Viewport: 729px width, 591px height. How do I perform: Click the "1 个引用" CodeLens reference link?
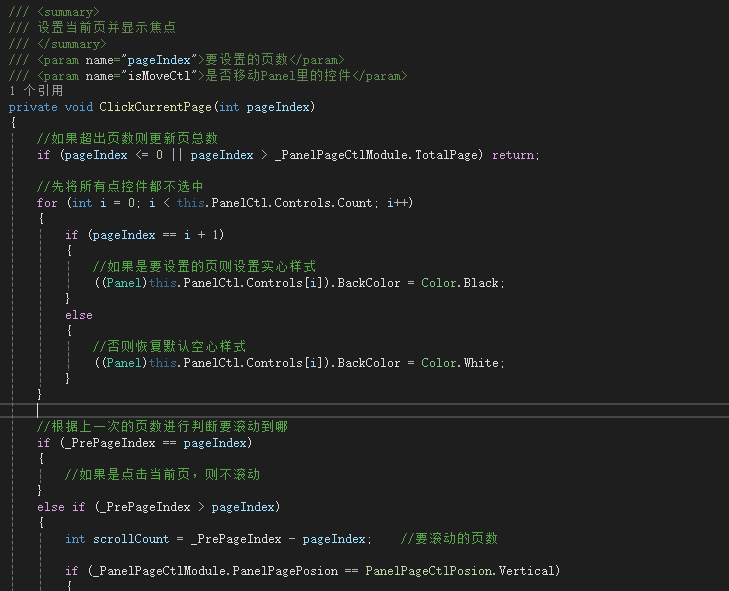(x=36, y=91)
